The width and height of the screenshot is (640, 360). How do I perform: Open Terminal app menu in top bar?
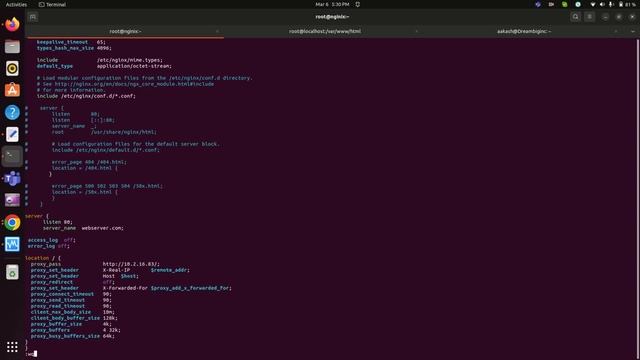click(x=52, y=4)
